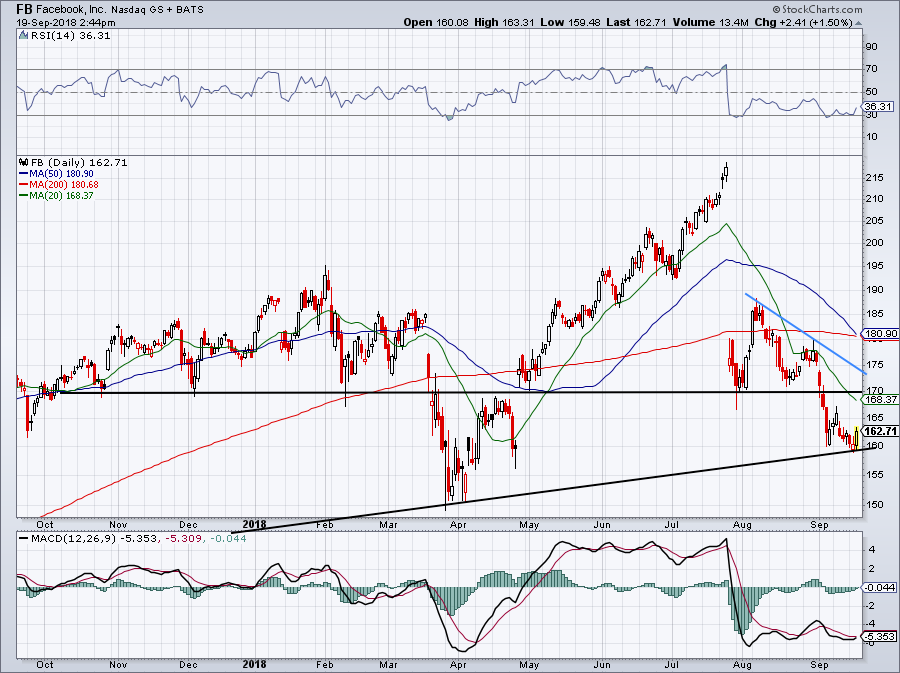Select the Last 162.71 header value
This screenshot has height=673, width=900.
coord(636,23)
